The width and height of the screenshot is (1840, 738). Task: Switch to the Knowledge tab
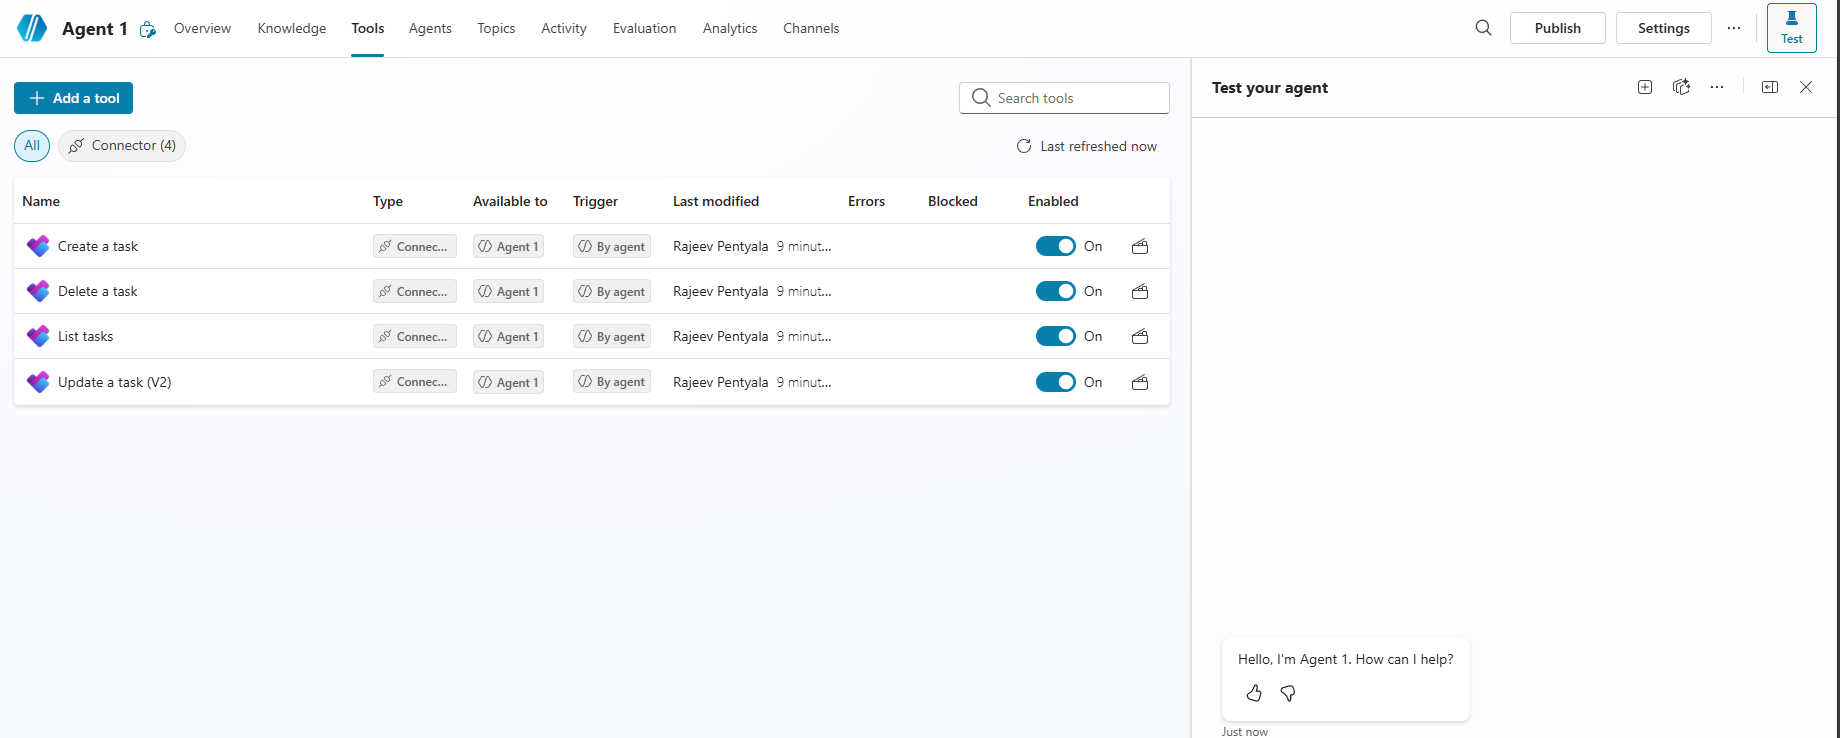(x=291, y=28)
